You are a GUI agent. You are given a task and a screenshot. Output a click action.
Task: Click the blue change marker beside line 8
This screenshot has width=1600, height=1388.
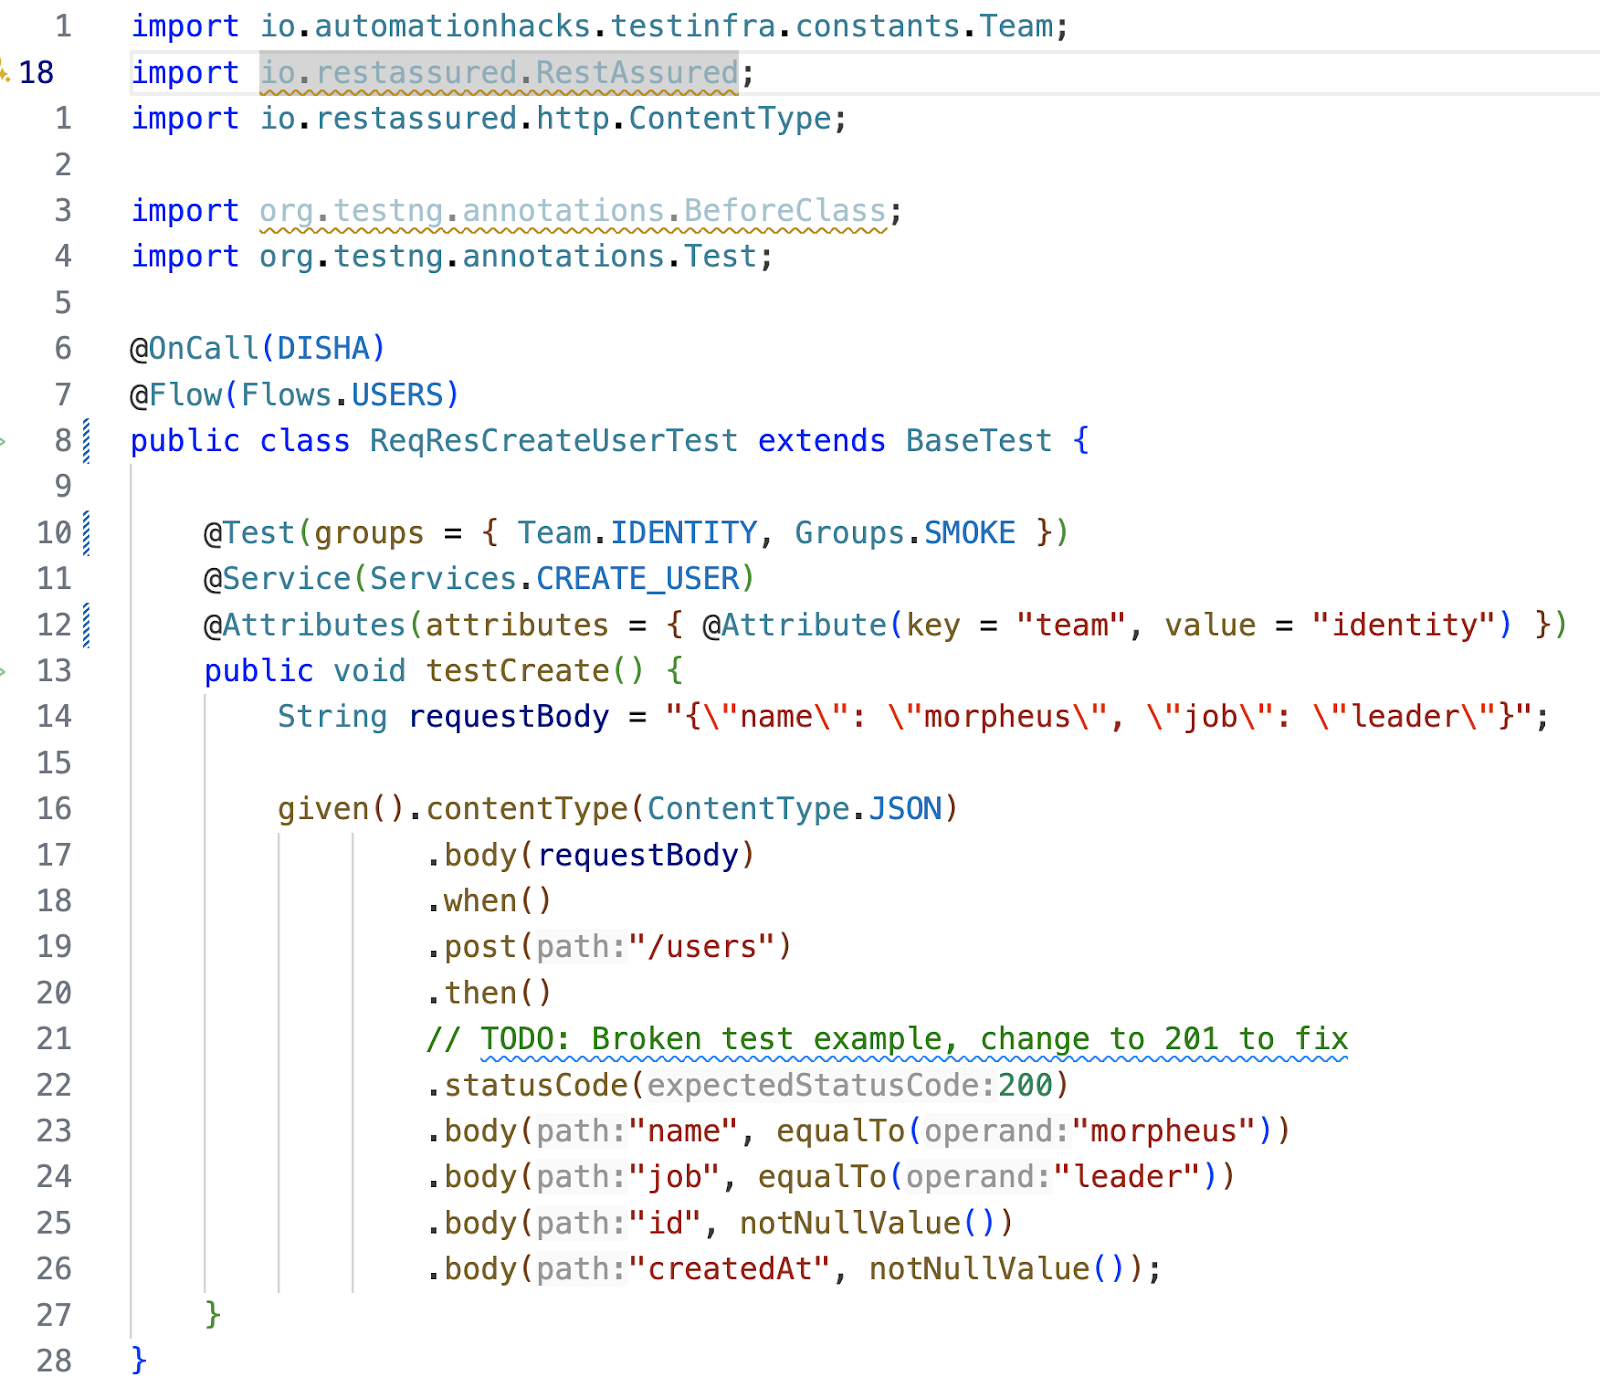click(x=86, y=438)
